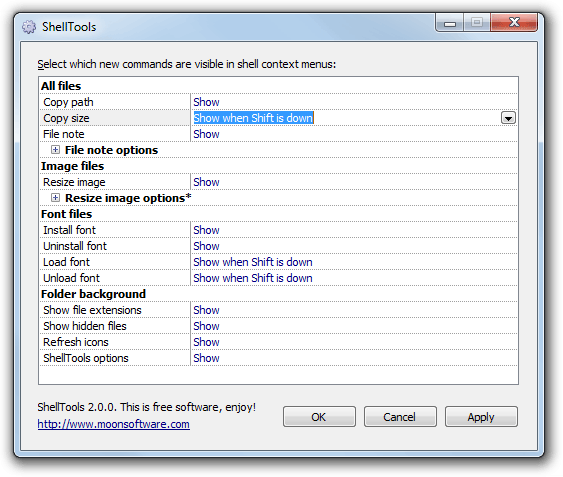Expand Resize image options
This screenshot has width=563, height=477.
tap(55, 198)
